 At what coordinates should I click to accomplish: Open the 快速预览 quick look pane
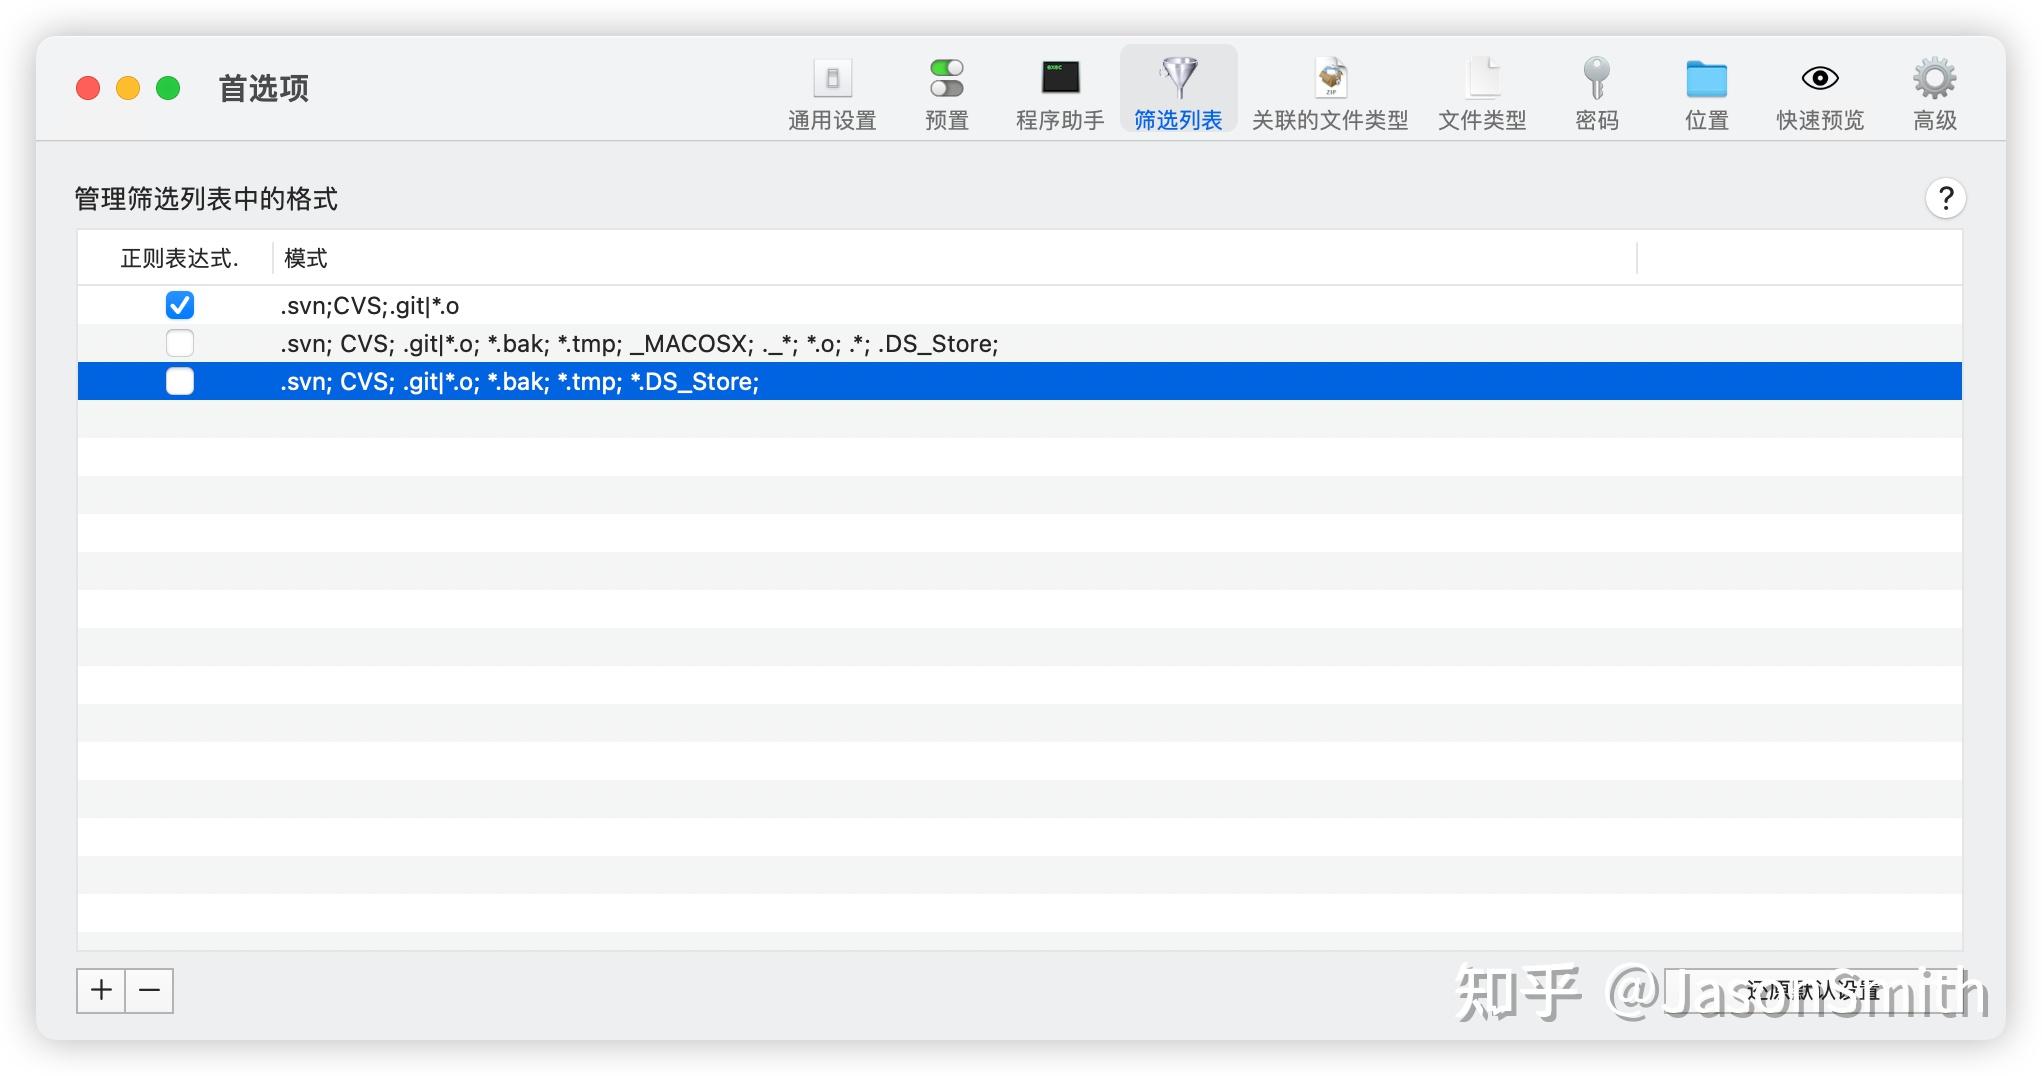click(x=1818, y=92)
